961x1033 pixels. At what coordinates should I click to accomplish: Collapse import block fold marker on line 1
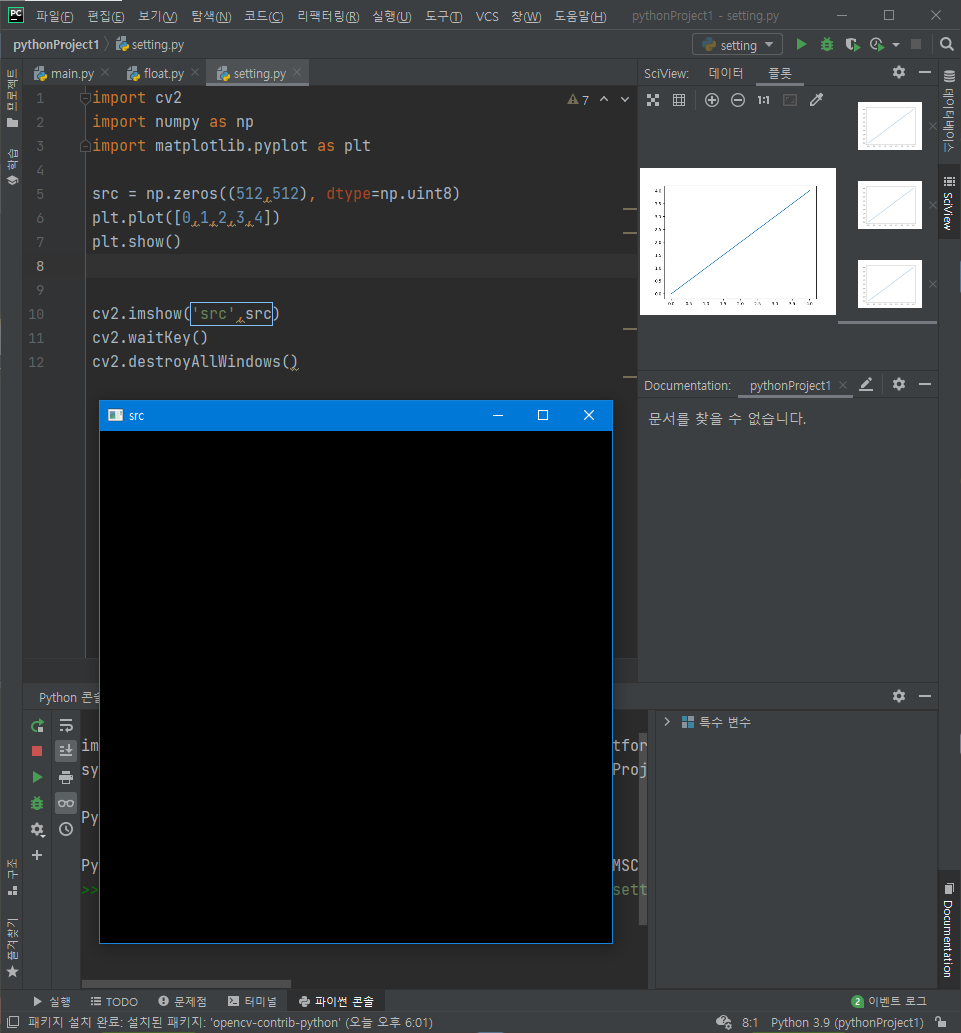tap(85, 98)
